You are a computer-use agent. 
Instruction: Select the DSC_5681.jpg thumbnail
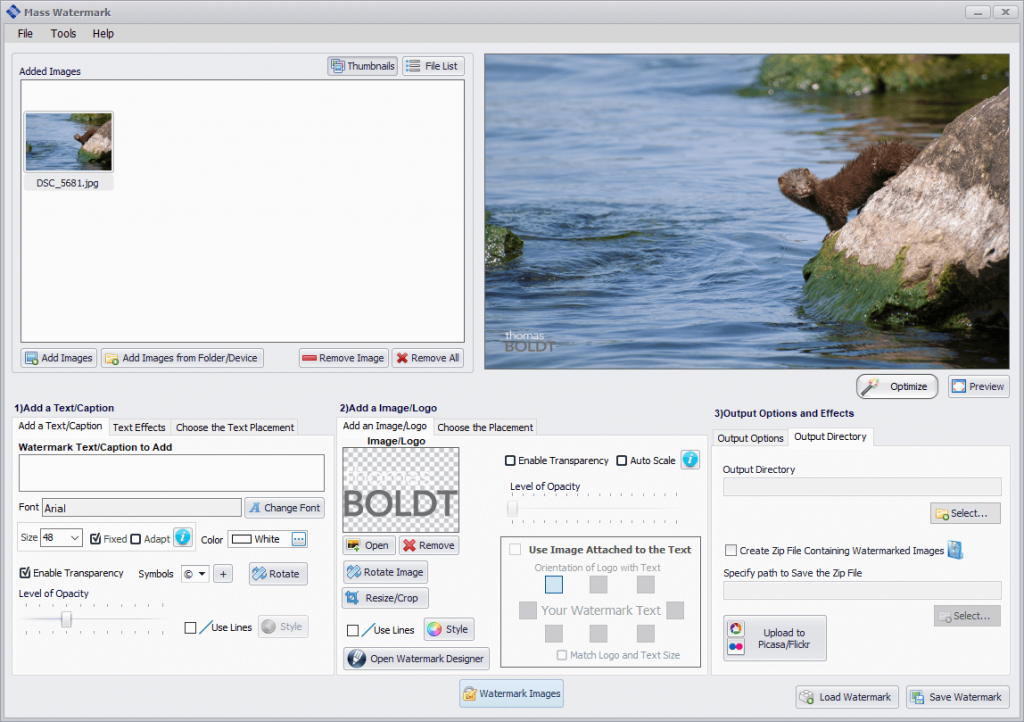pos(68,140)
